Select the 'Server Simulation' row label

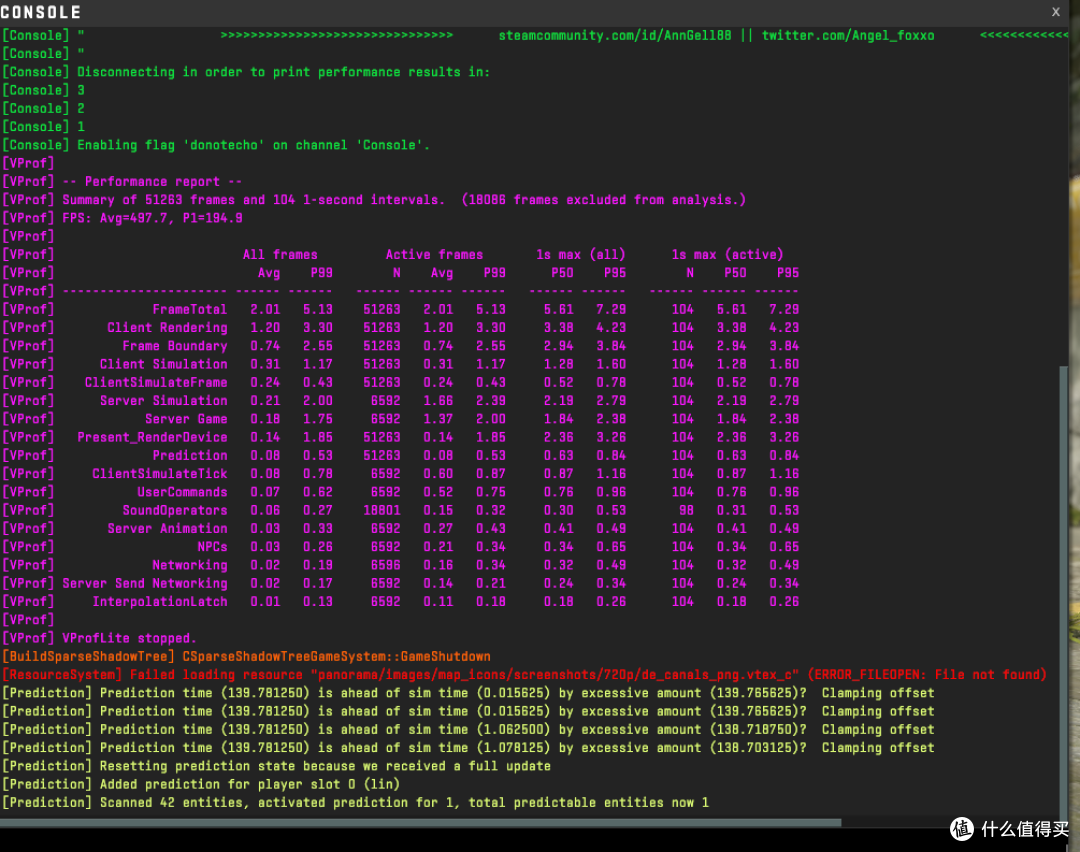[x=163, y=400]
